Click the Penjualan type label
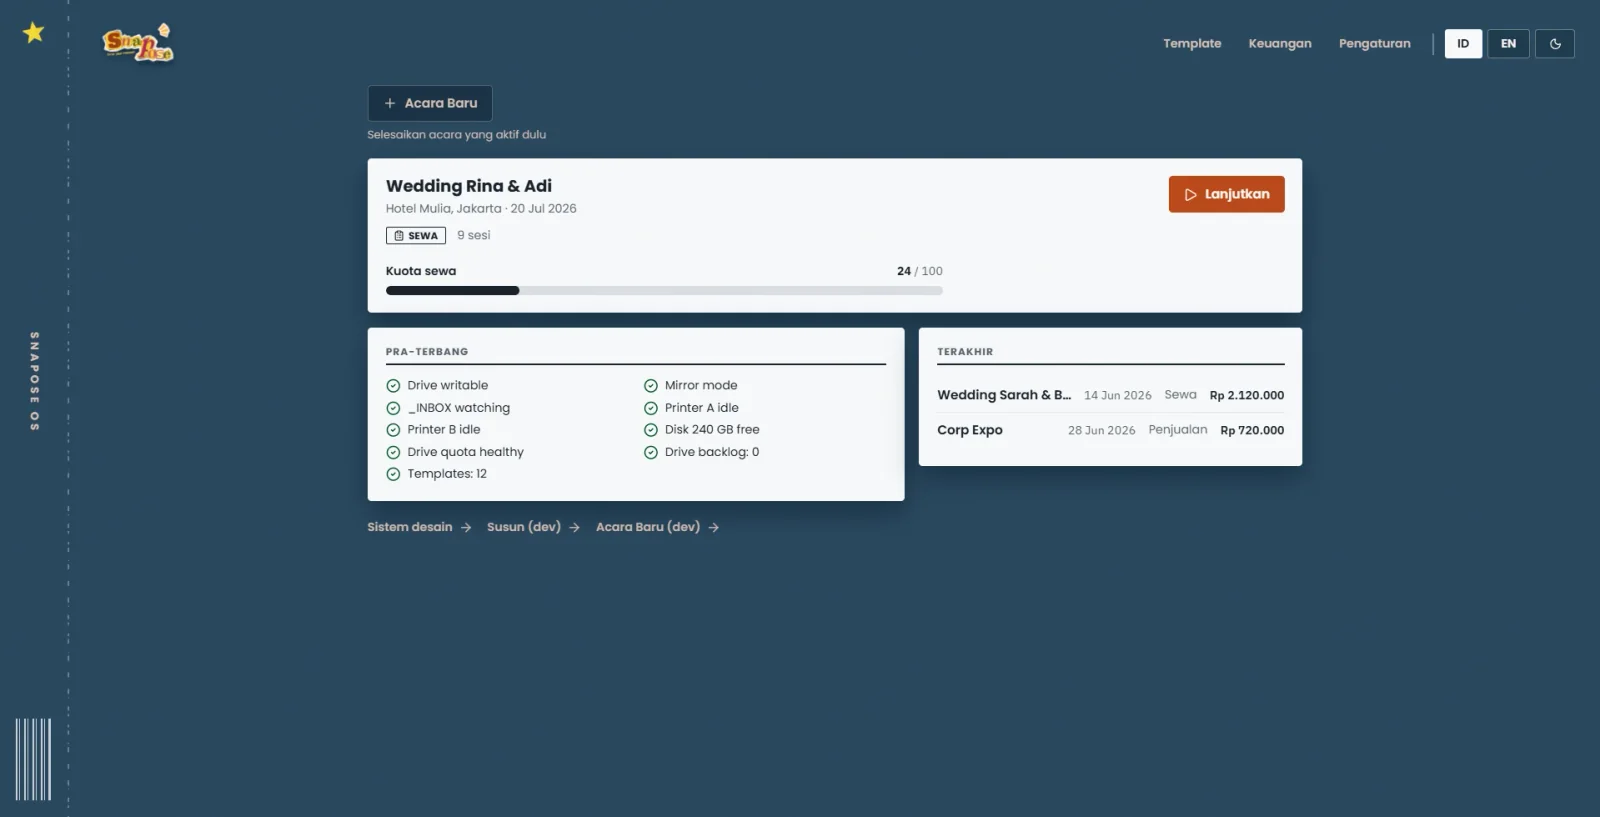Screen dimensions: 1600x817 [x=1178, y=430]
